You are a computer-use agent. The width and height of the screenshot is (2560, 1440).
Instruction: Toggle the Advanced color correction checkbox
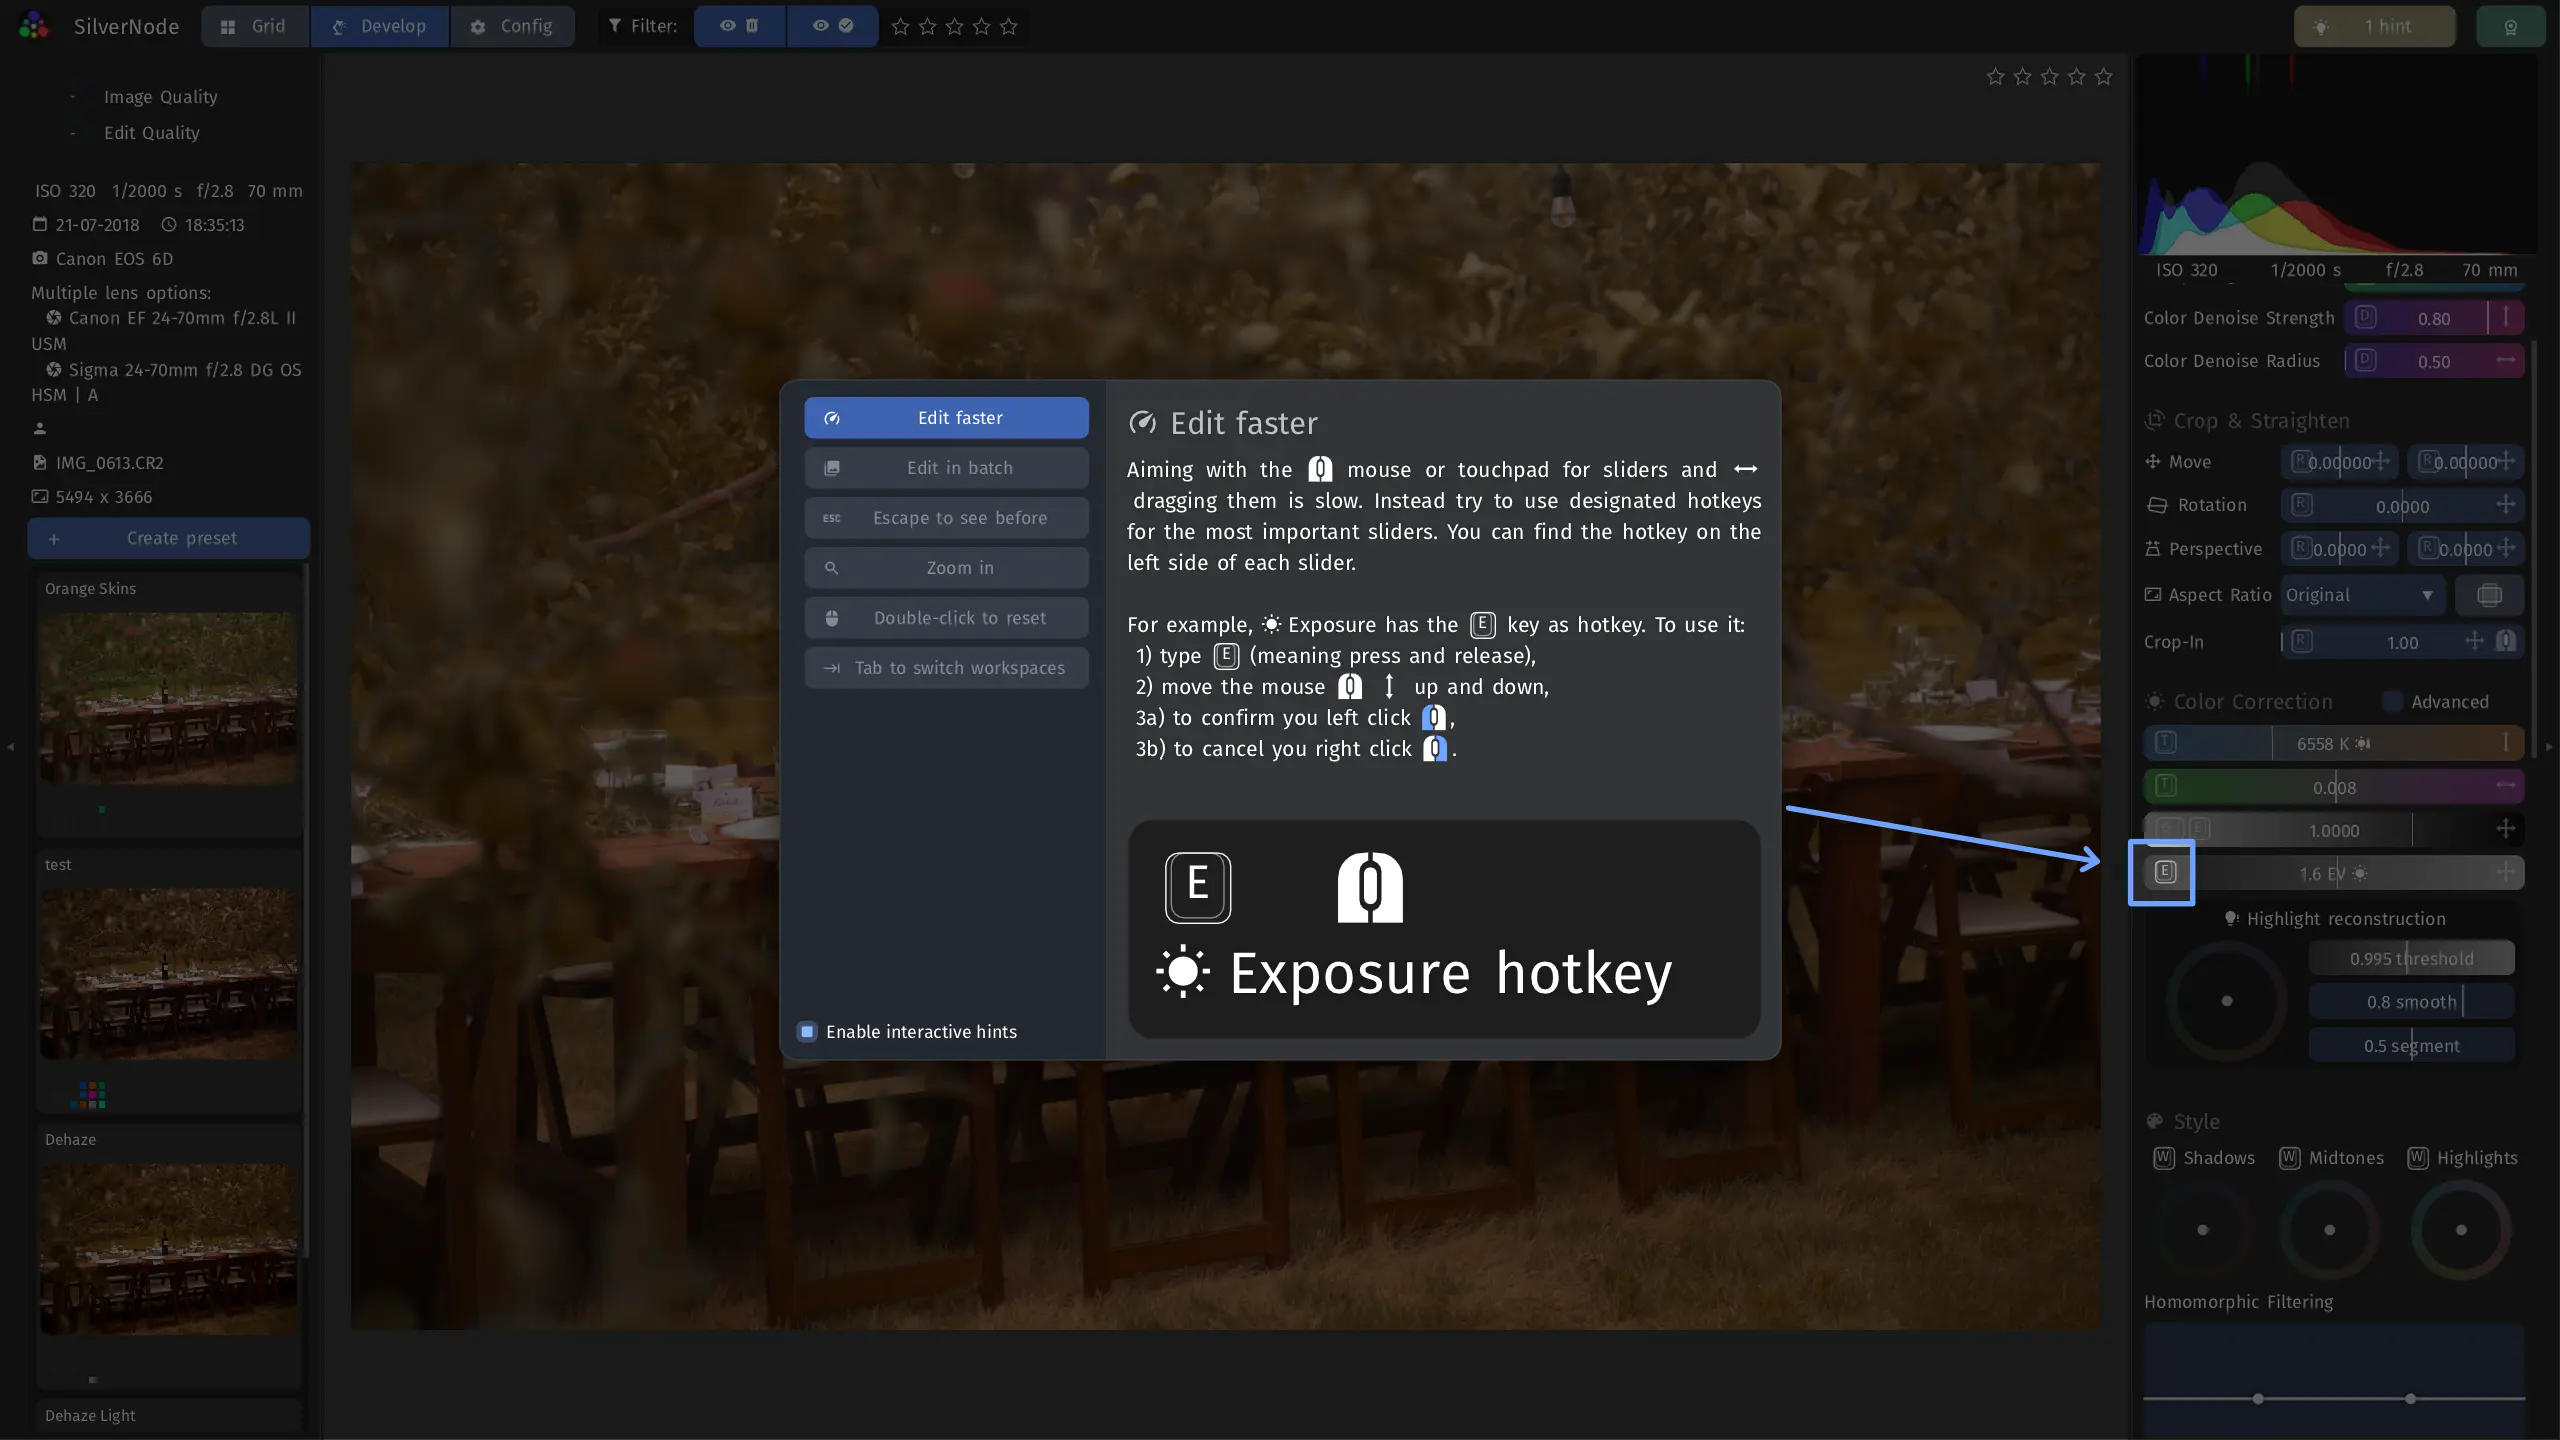pyautogui.click(x=2392, y=701)
